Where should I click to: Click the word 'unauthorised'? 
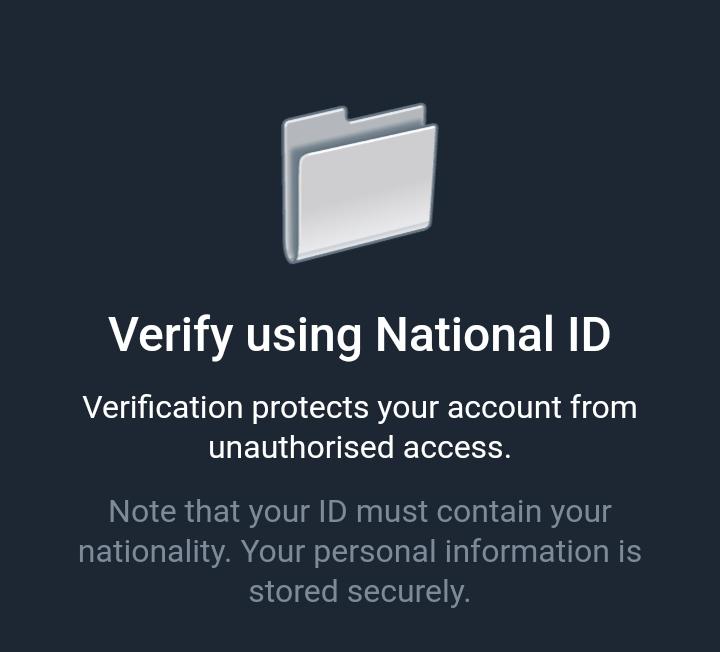click(x=301, y=447)
